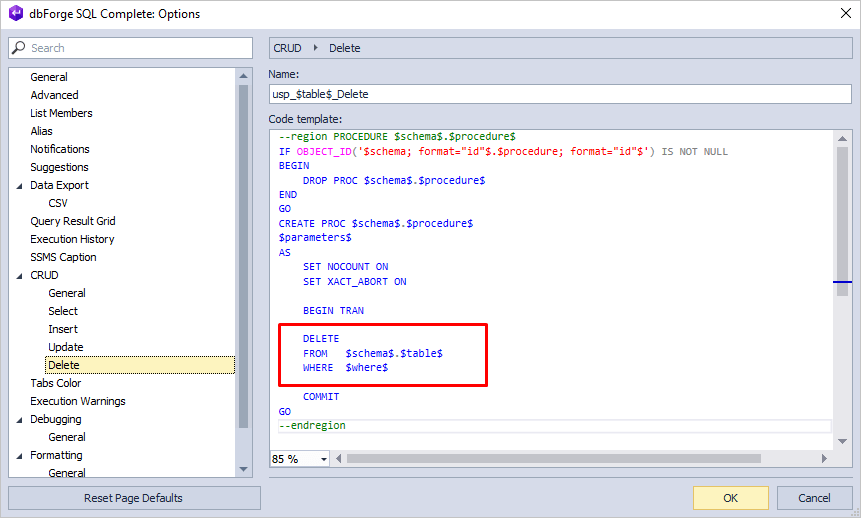Select the Formatting tree item
861x518 pixels.
(x=56, y=455)
